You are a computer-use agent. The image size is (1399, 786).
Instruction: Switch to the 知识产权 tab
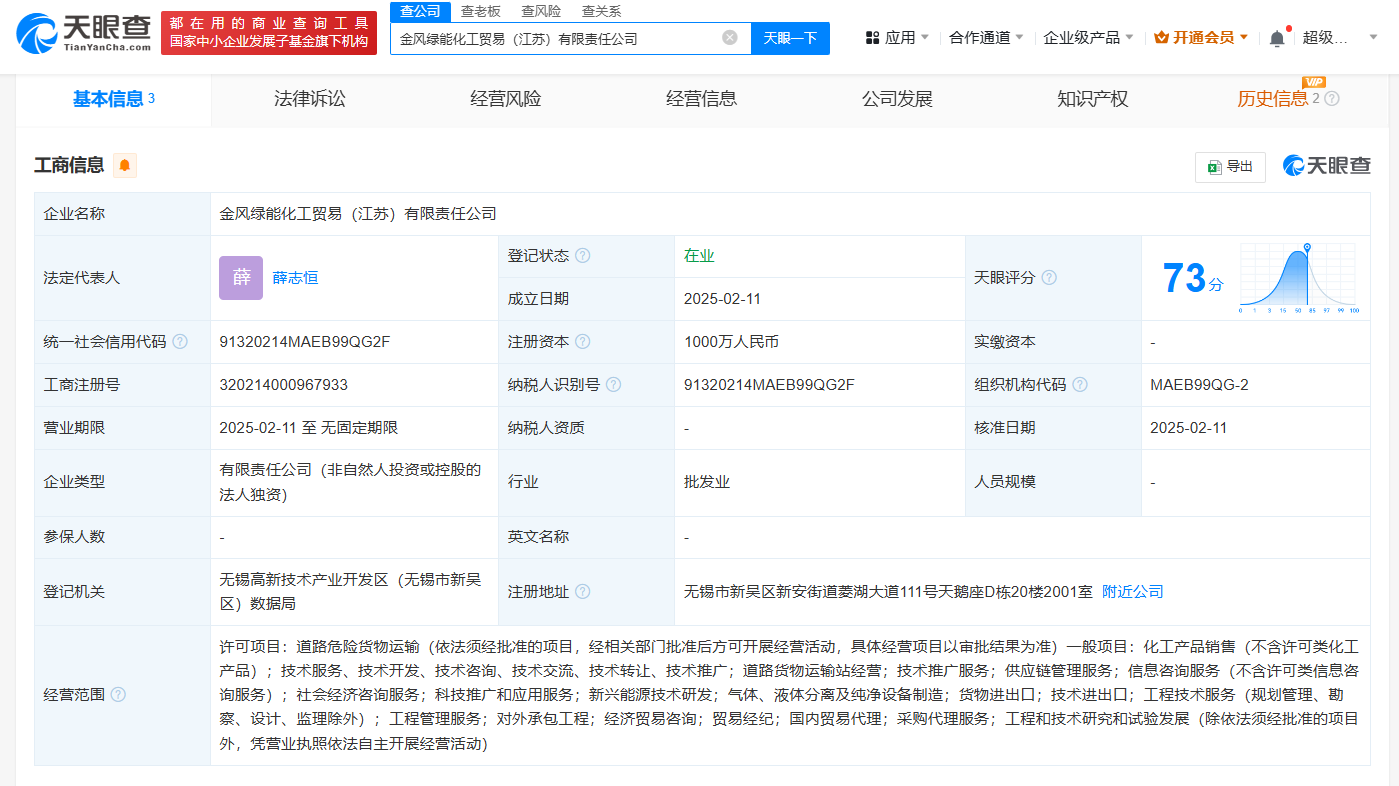click(x=1091, y=98)
